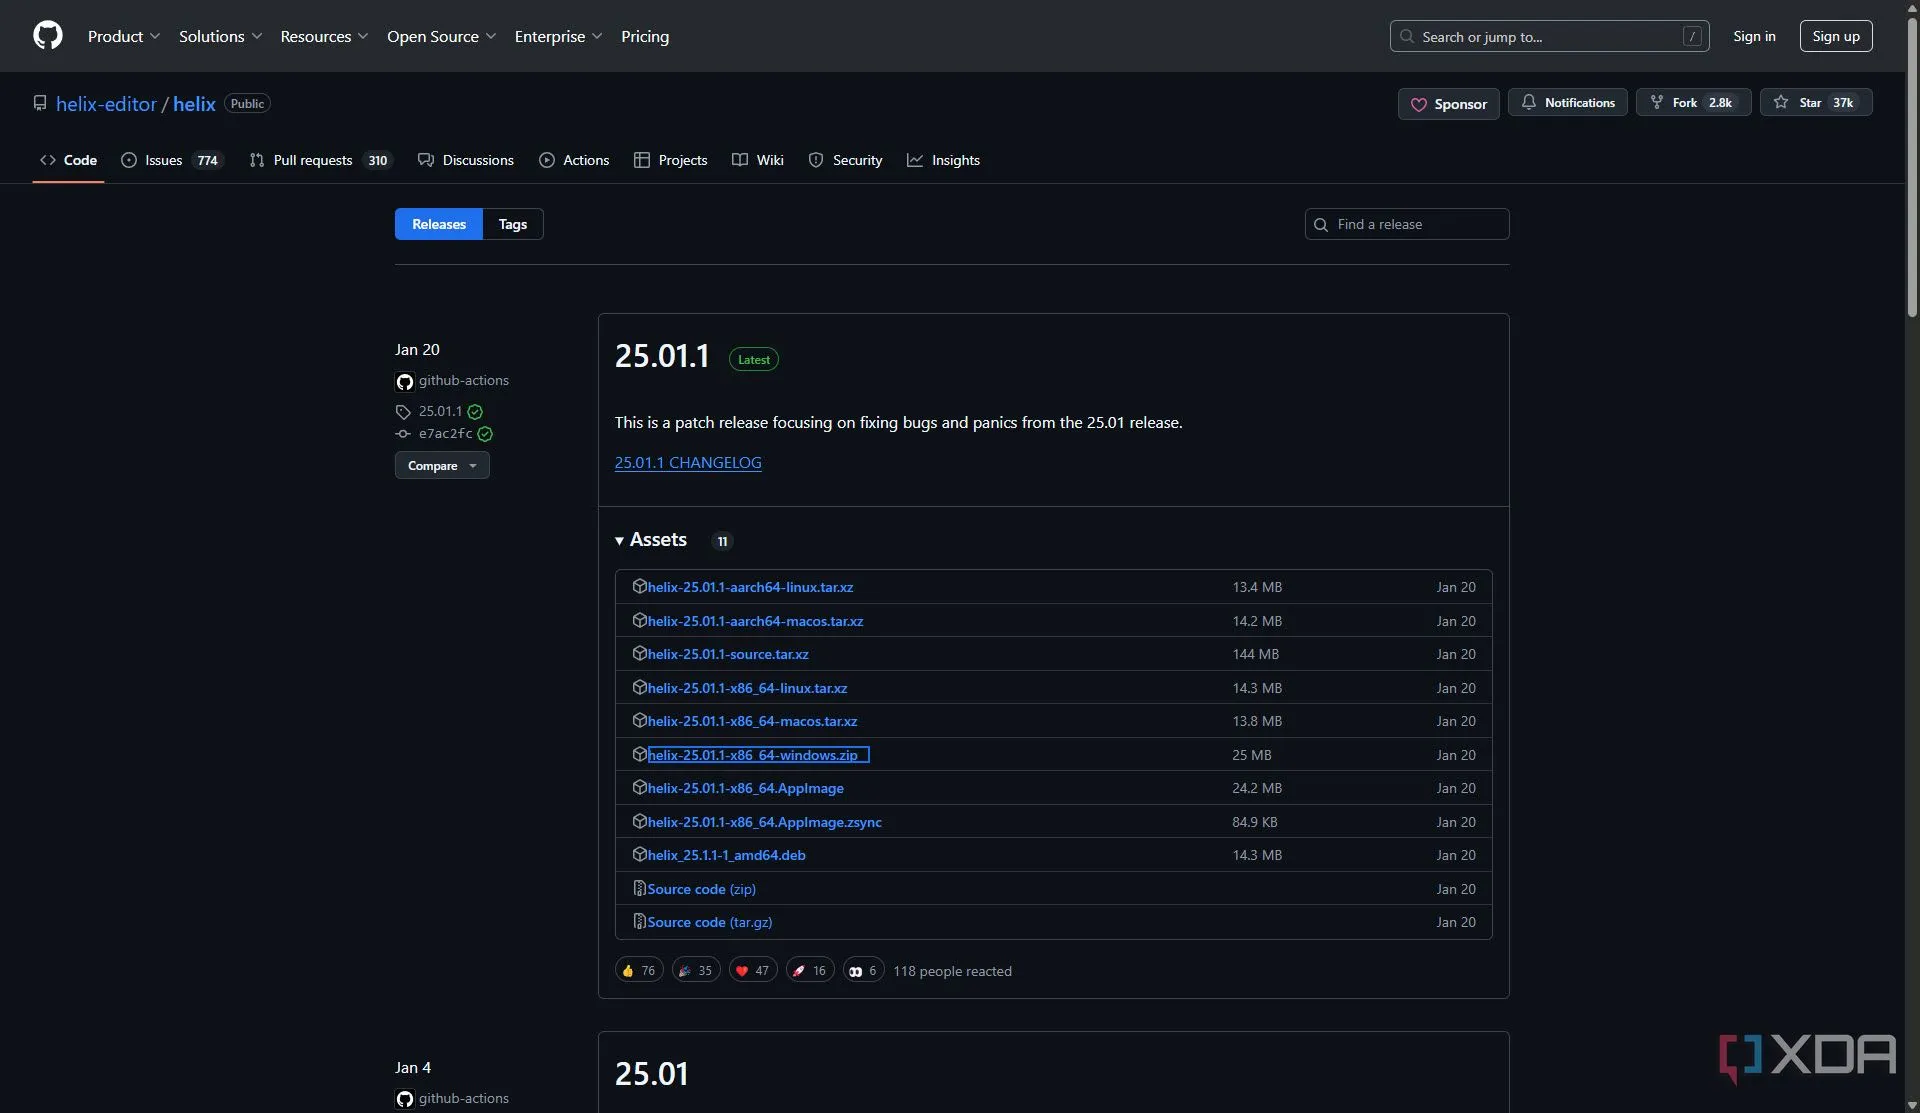Open the Pull requests tab
Screen dimensions: 1920x1113
tap(320, 160)
